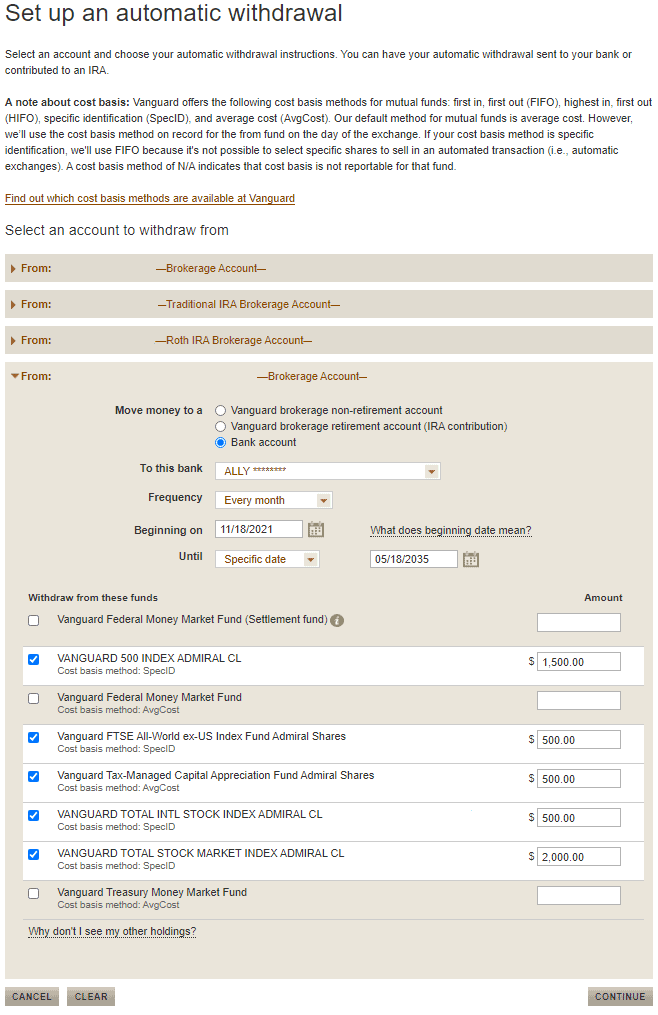Uncheck VANGUARD 500 INDEX ADMIRAL CL checkbox

point(34,660)
